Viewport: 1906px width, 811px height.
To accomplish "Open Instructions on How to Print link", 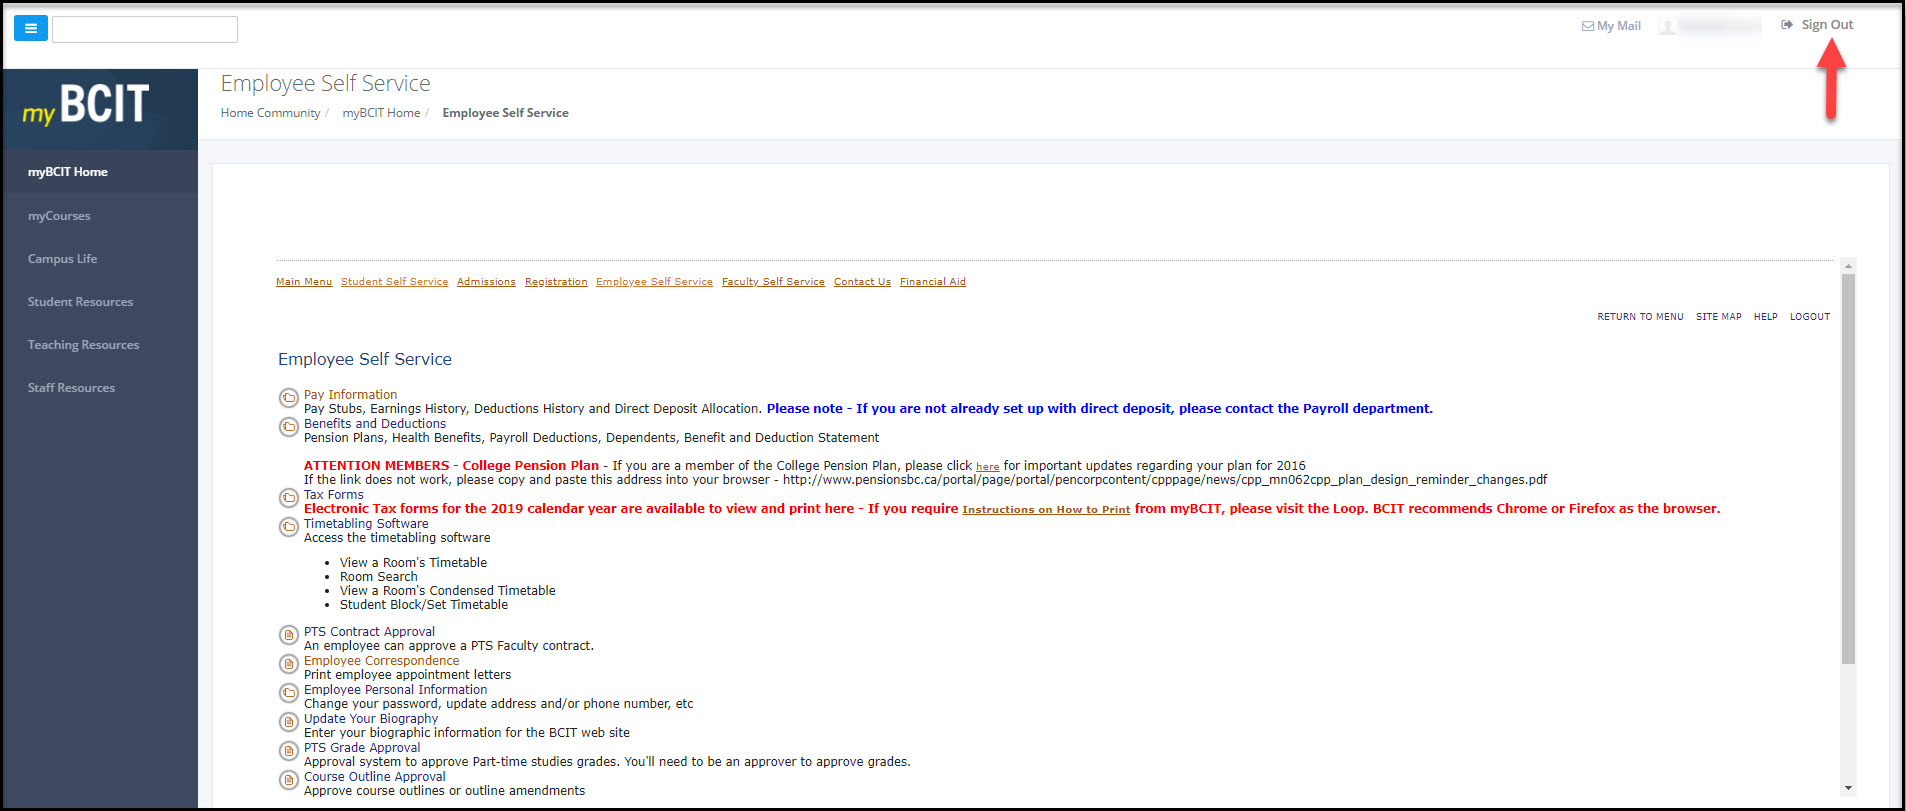I will tap(1046, 510).
